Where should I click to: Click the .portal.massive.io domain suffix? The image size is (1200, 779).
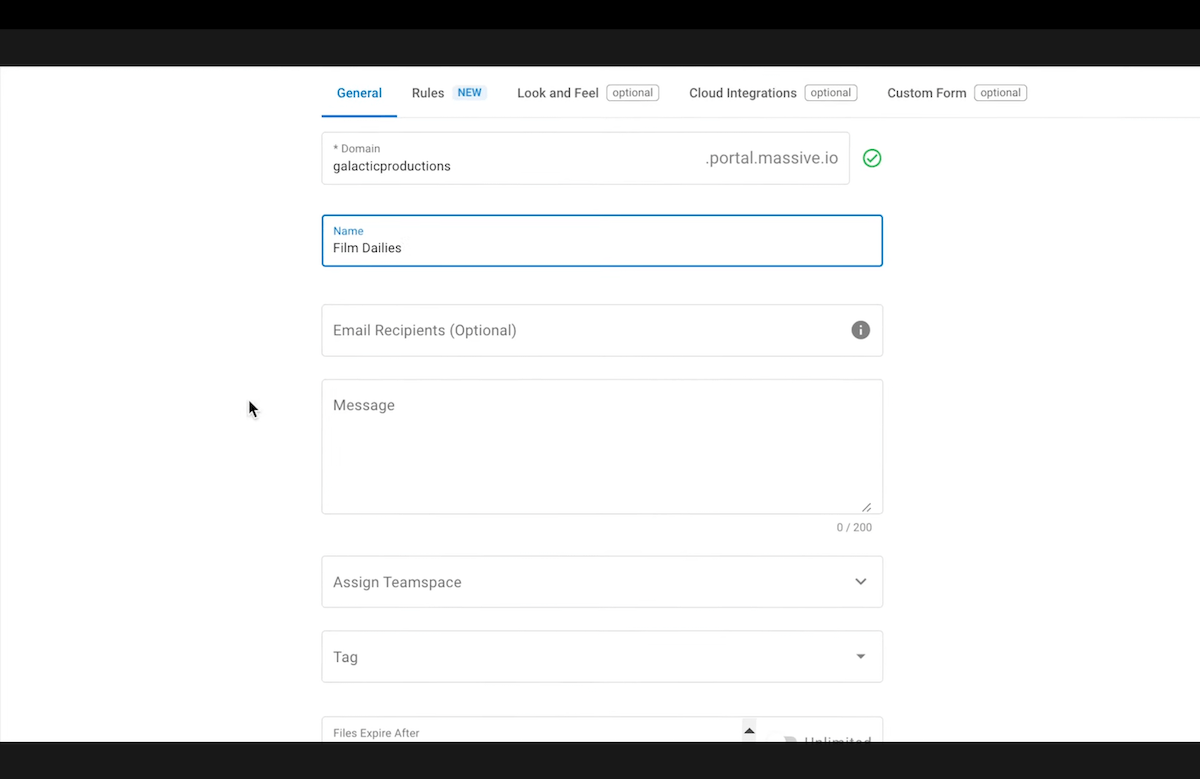click(x=772, y=158)
